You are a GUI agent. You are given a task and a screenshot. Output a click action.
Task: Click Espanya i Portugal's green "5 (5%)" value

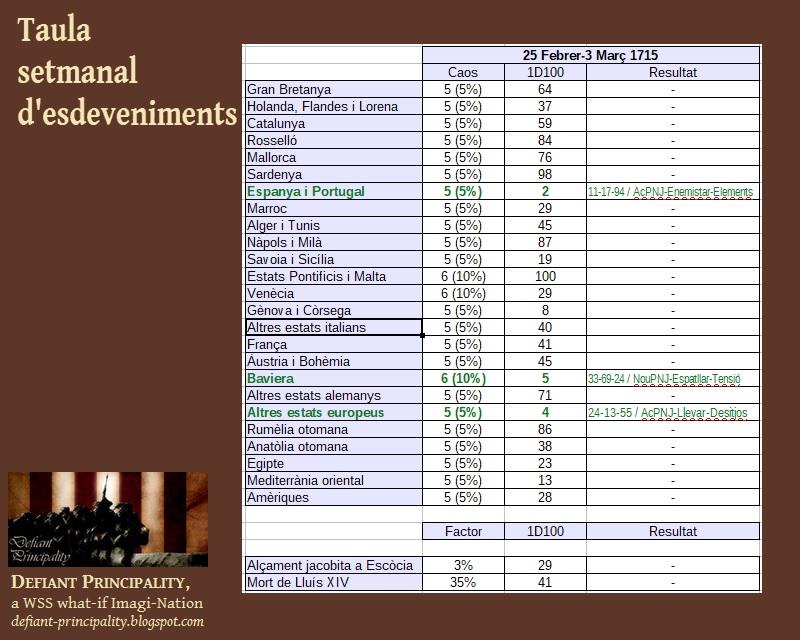(x=463, y=191)
